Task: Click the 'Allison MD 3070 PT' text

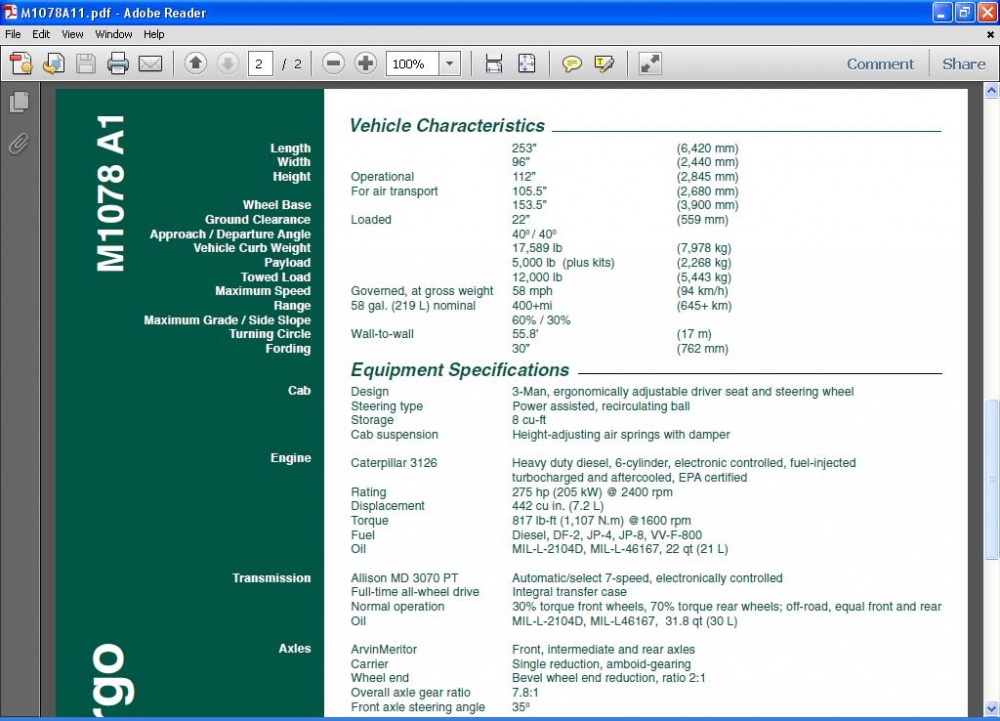Action: click(x=404, y=578)
